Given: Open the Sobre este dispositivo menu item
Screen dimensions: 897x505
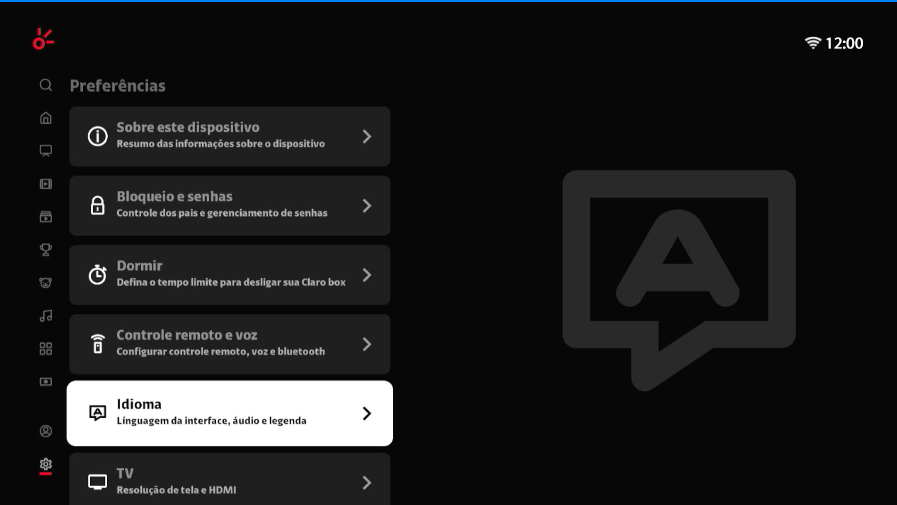Looking at the screenshot, I should pos(229,136).
